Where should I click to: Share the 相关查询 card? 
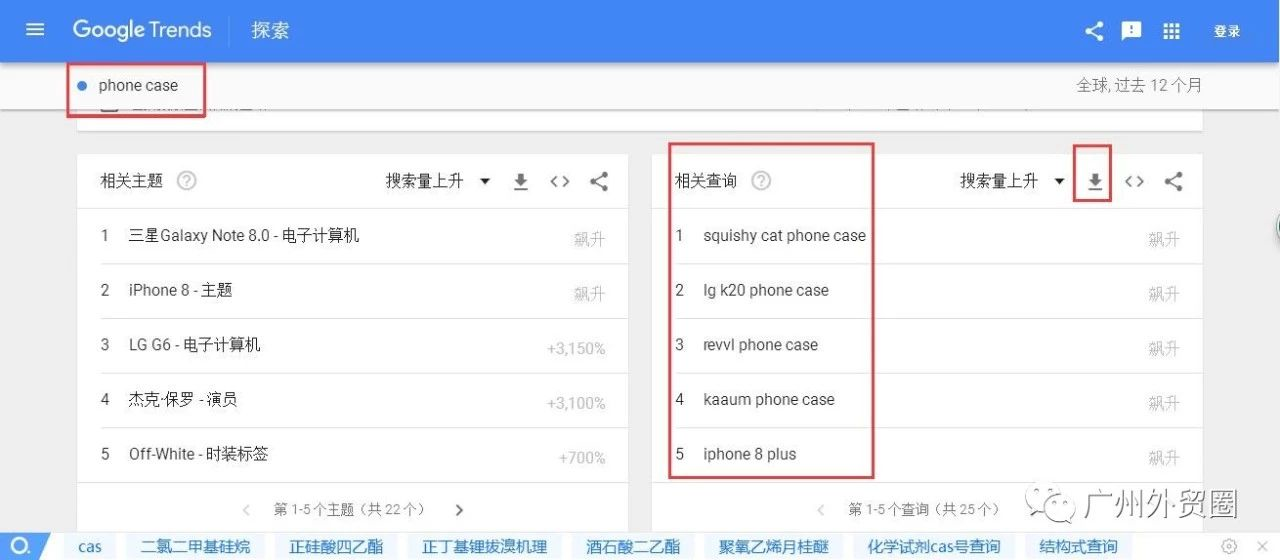pos(1174,182)
